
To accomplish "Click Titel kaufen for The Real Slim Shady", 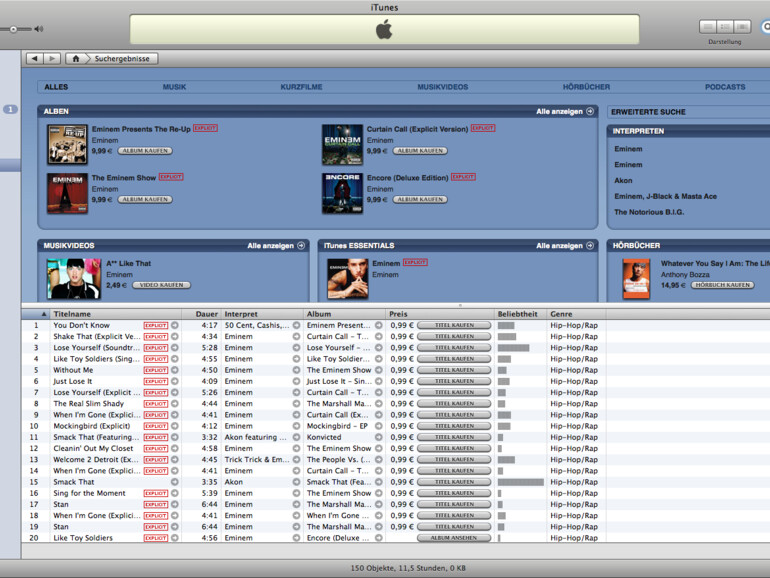I will pyautogui.click(x=454, y=404).
